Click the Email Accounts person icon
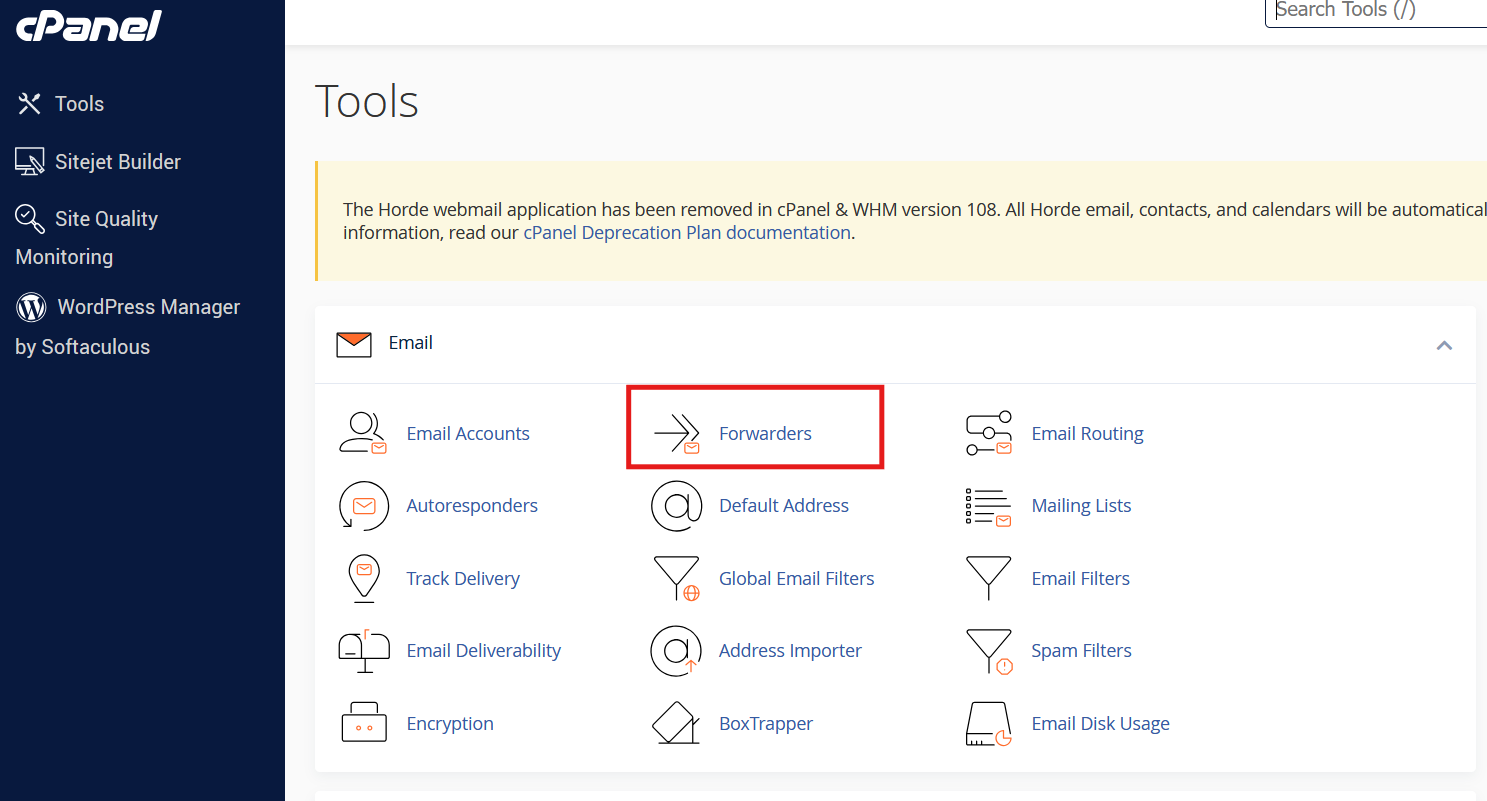Screen dimensions: 1487x801 363,433
